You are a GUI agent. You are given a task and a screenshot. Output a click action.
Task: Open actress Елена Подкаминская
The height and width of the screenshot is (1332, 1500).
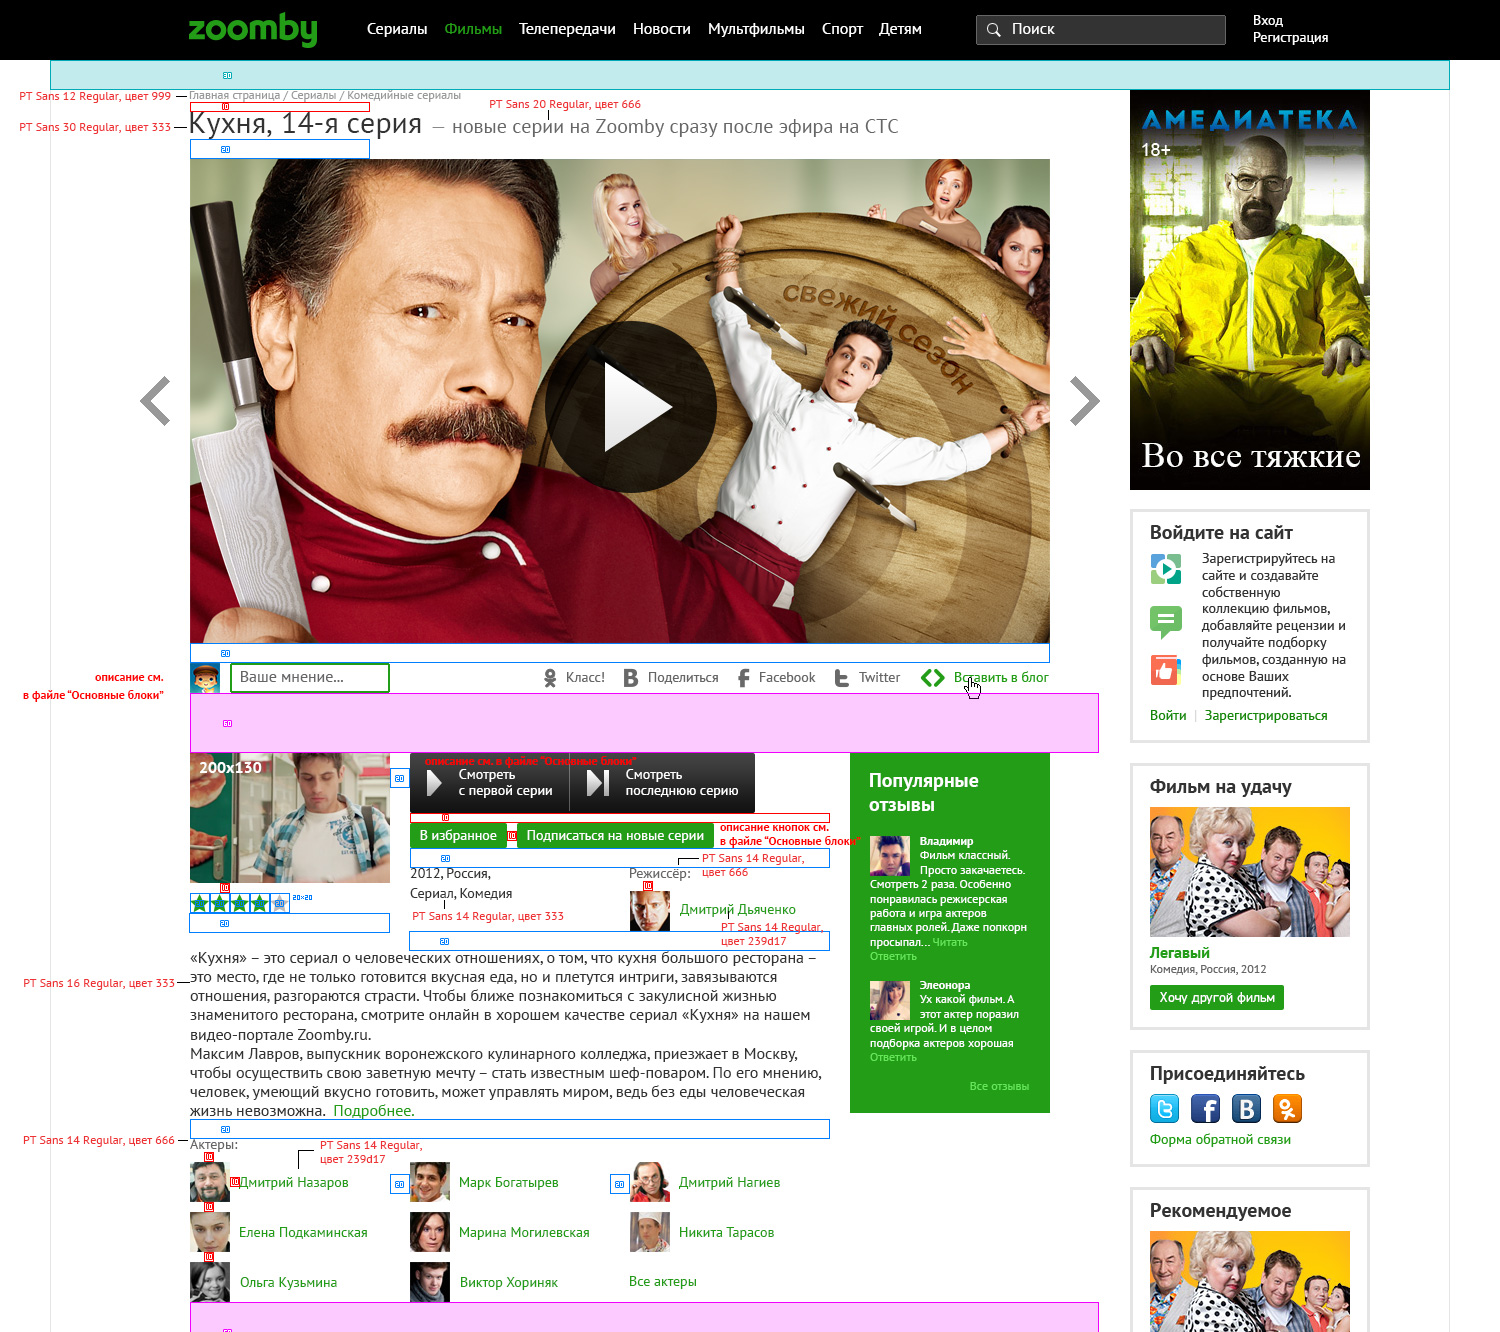point(303,1233)
